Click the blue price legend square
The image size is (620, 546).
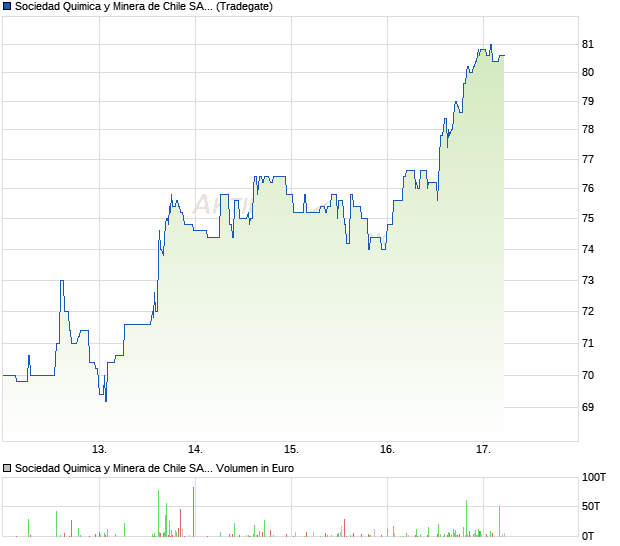7,6
